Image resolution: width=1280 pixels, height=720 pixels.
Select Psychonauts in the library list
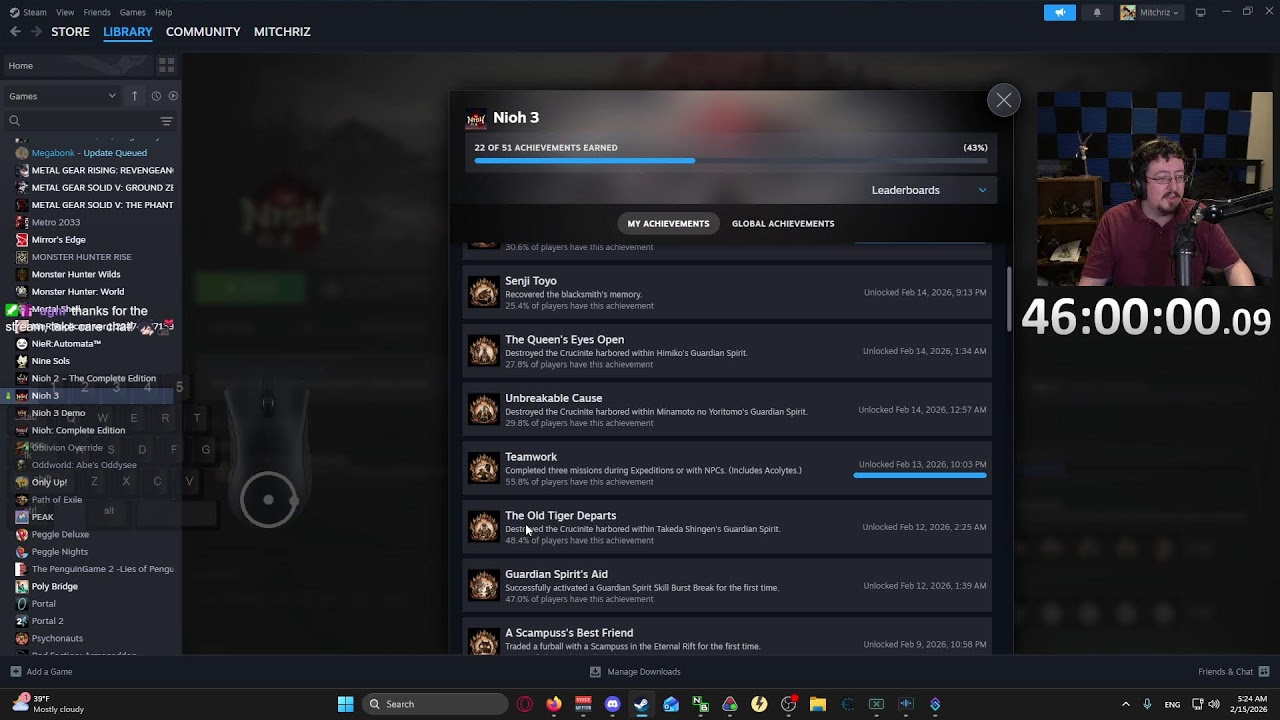click(x=57, y=638)
